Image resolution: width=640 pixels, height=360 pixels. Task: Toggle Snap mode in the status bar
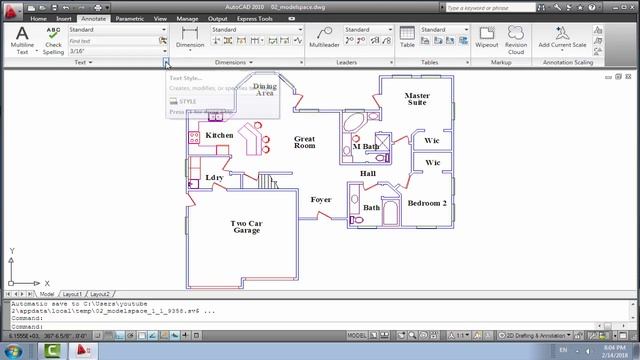(x=98, y=336)
